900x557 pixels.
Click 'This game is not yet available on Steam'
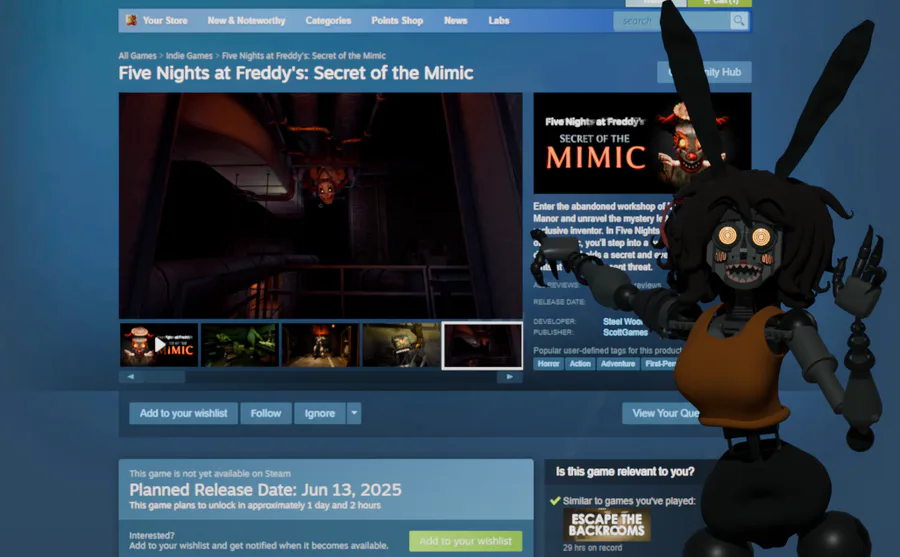(210, 474)
